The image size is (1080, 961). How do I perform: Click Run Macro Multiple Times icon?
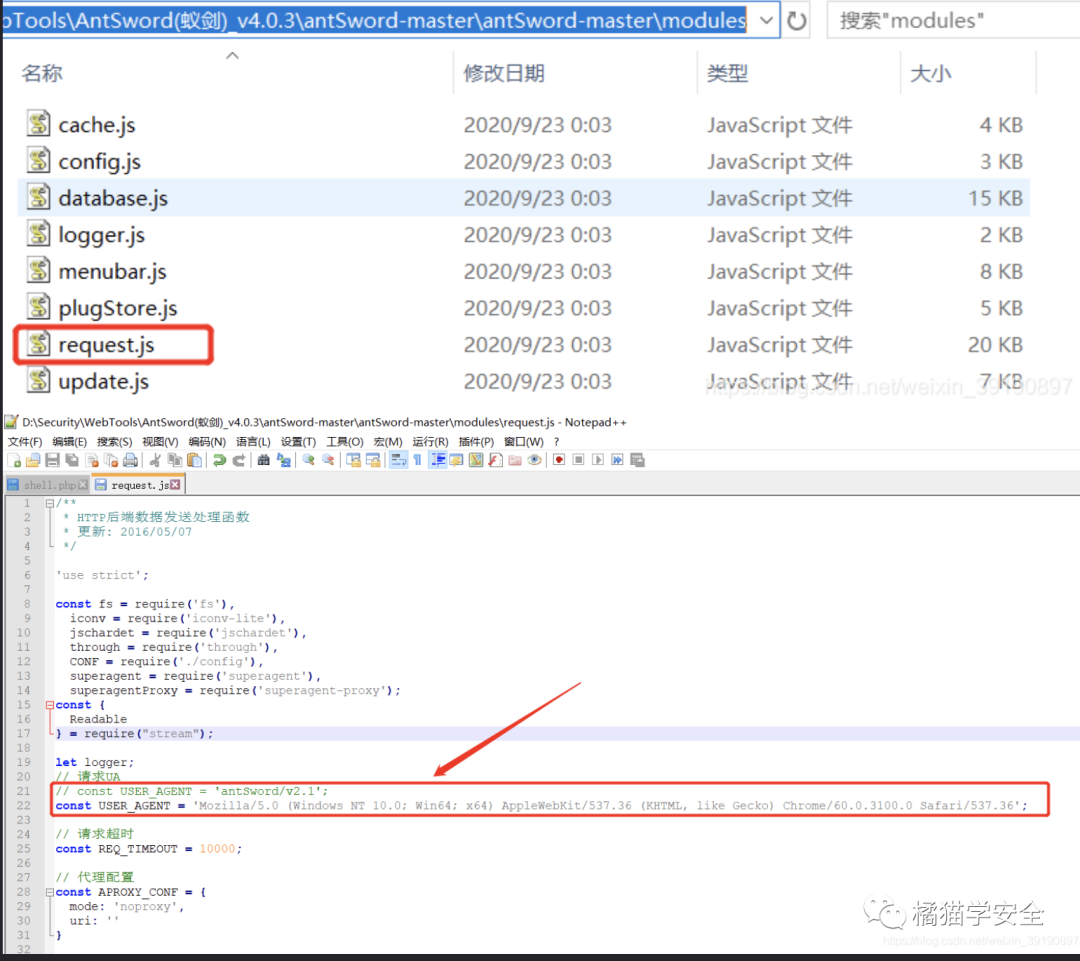click(x=617, y=460)
